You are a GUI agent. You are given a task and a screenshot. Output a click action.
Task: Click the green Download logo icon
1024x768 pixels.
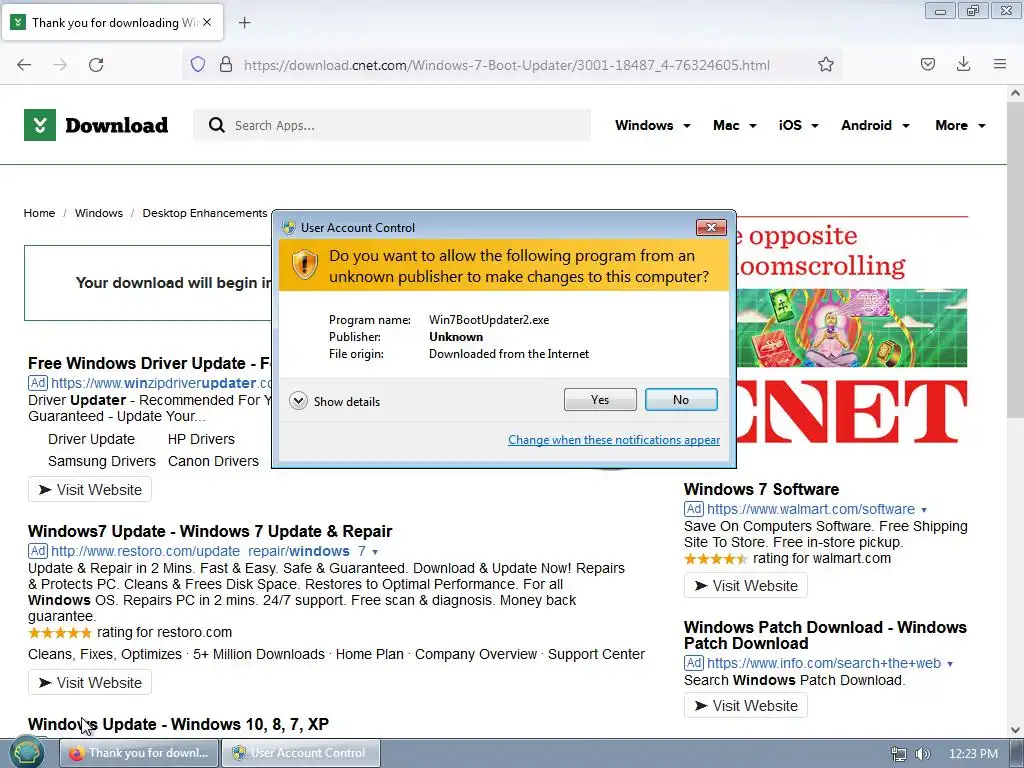coord(40,125)
